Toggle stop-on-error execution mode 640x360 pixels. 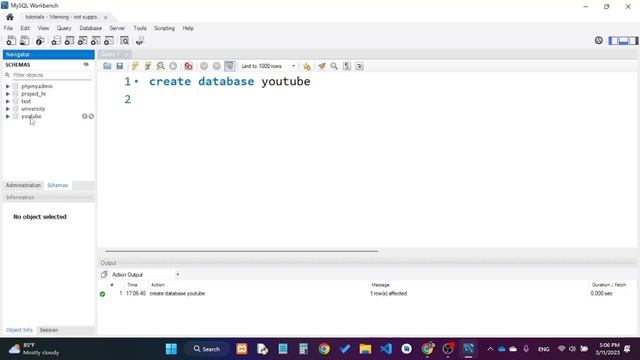(188, 66)
